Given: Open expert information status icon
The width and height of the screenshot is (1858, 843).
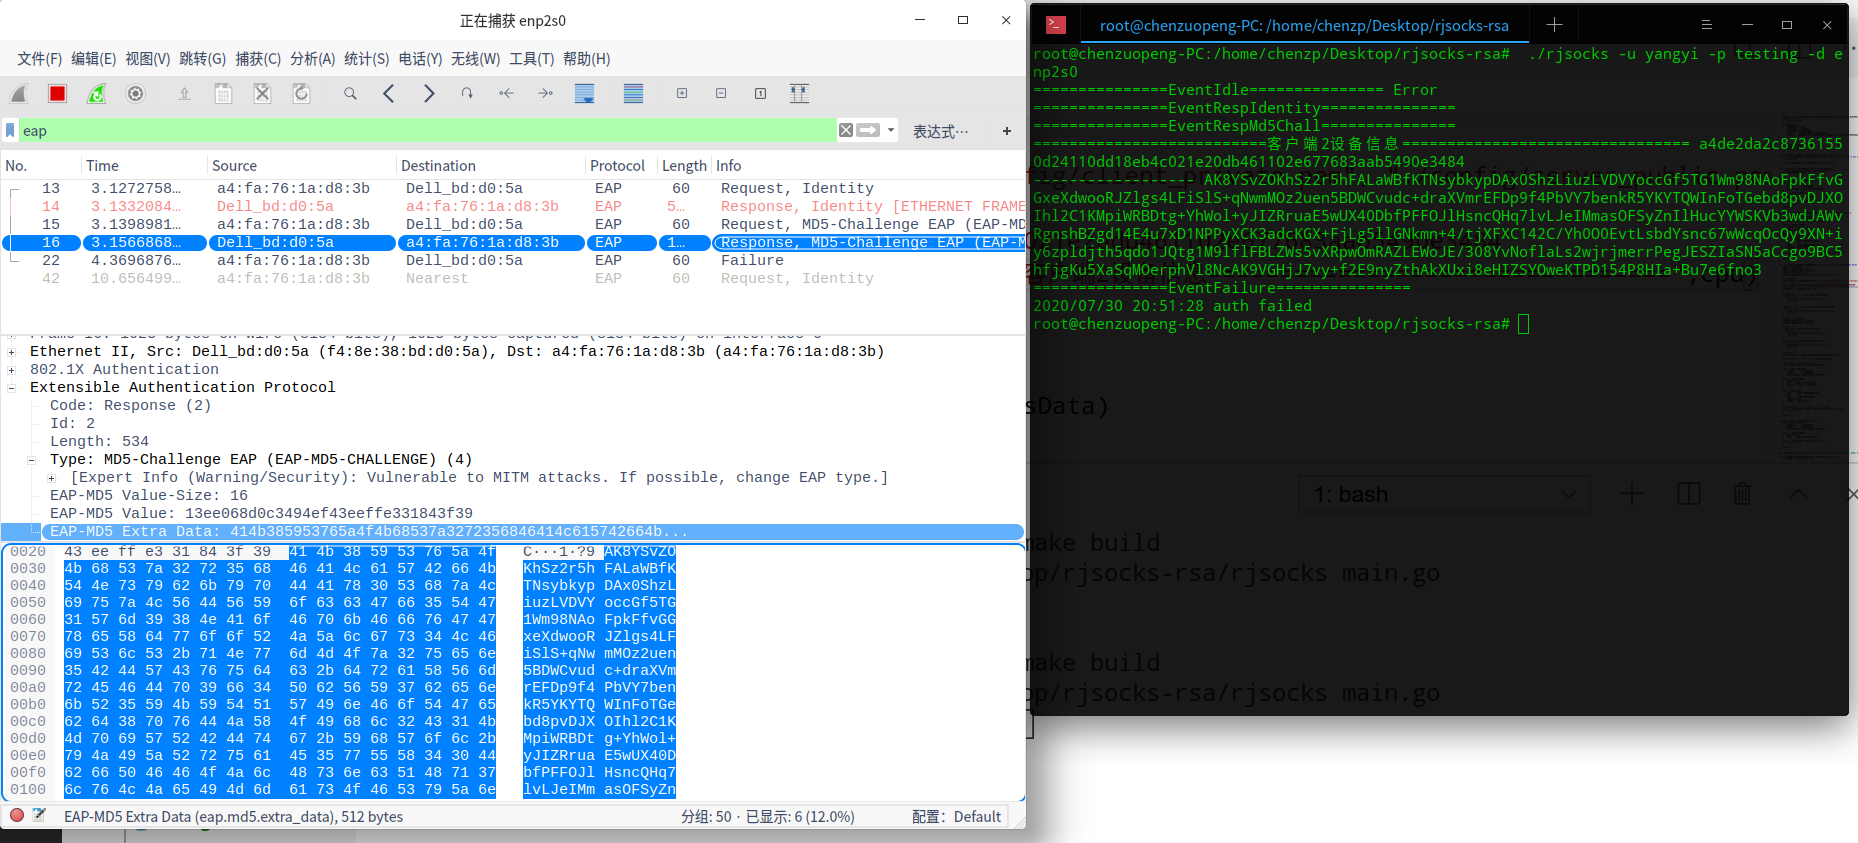Looking at the screenshot, I should coord(17,816).
